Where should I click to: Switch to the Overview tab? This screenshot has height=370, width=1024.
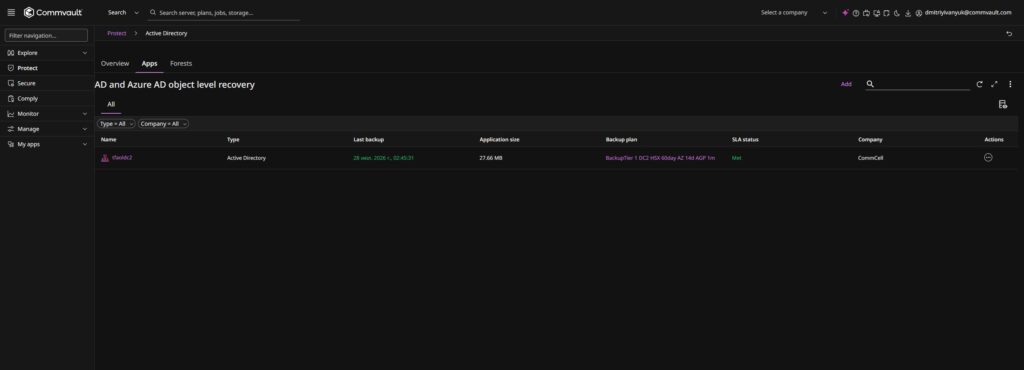115,63
